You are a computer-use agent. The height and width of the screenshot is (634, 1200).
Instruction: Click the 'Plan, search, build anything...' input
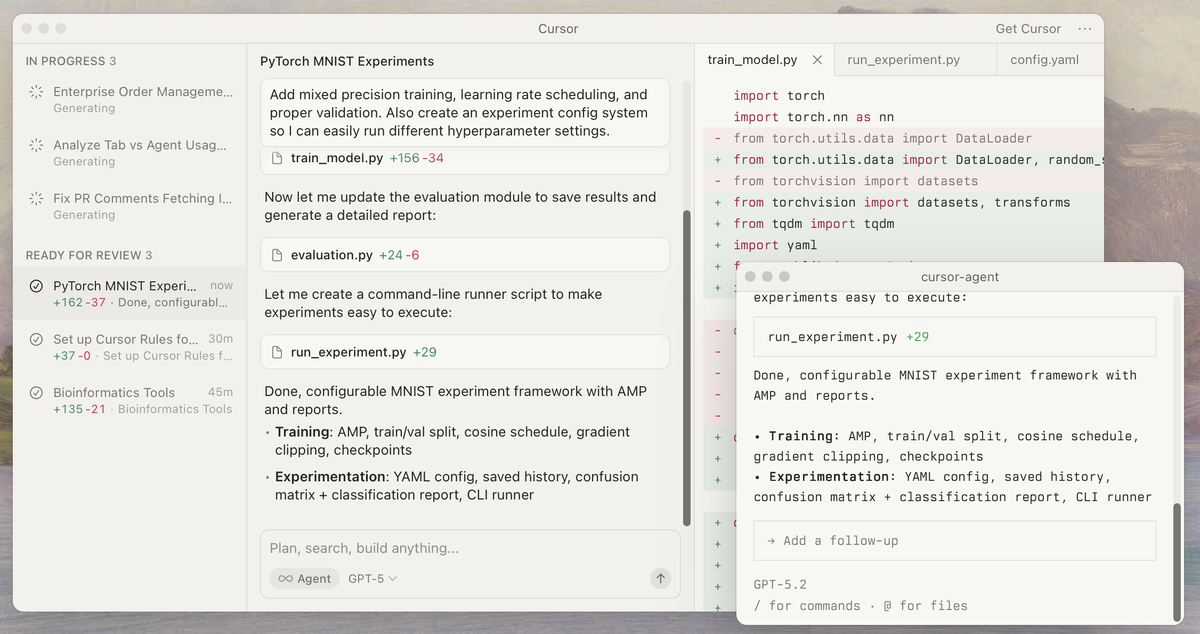tap(470, 548)
